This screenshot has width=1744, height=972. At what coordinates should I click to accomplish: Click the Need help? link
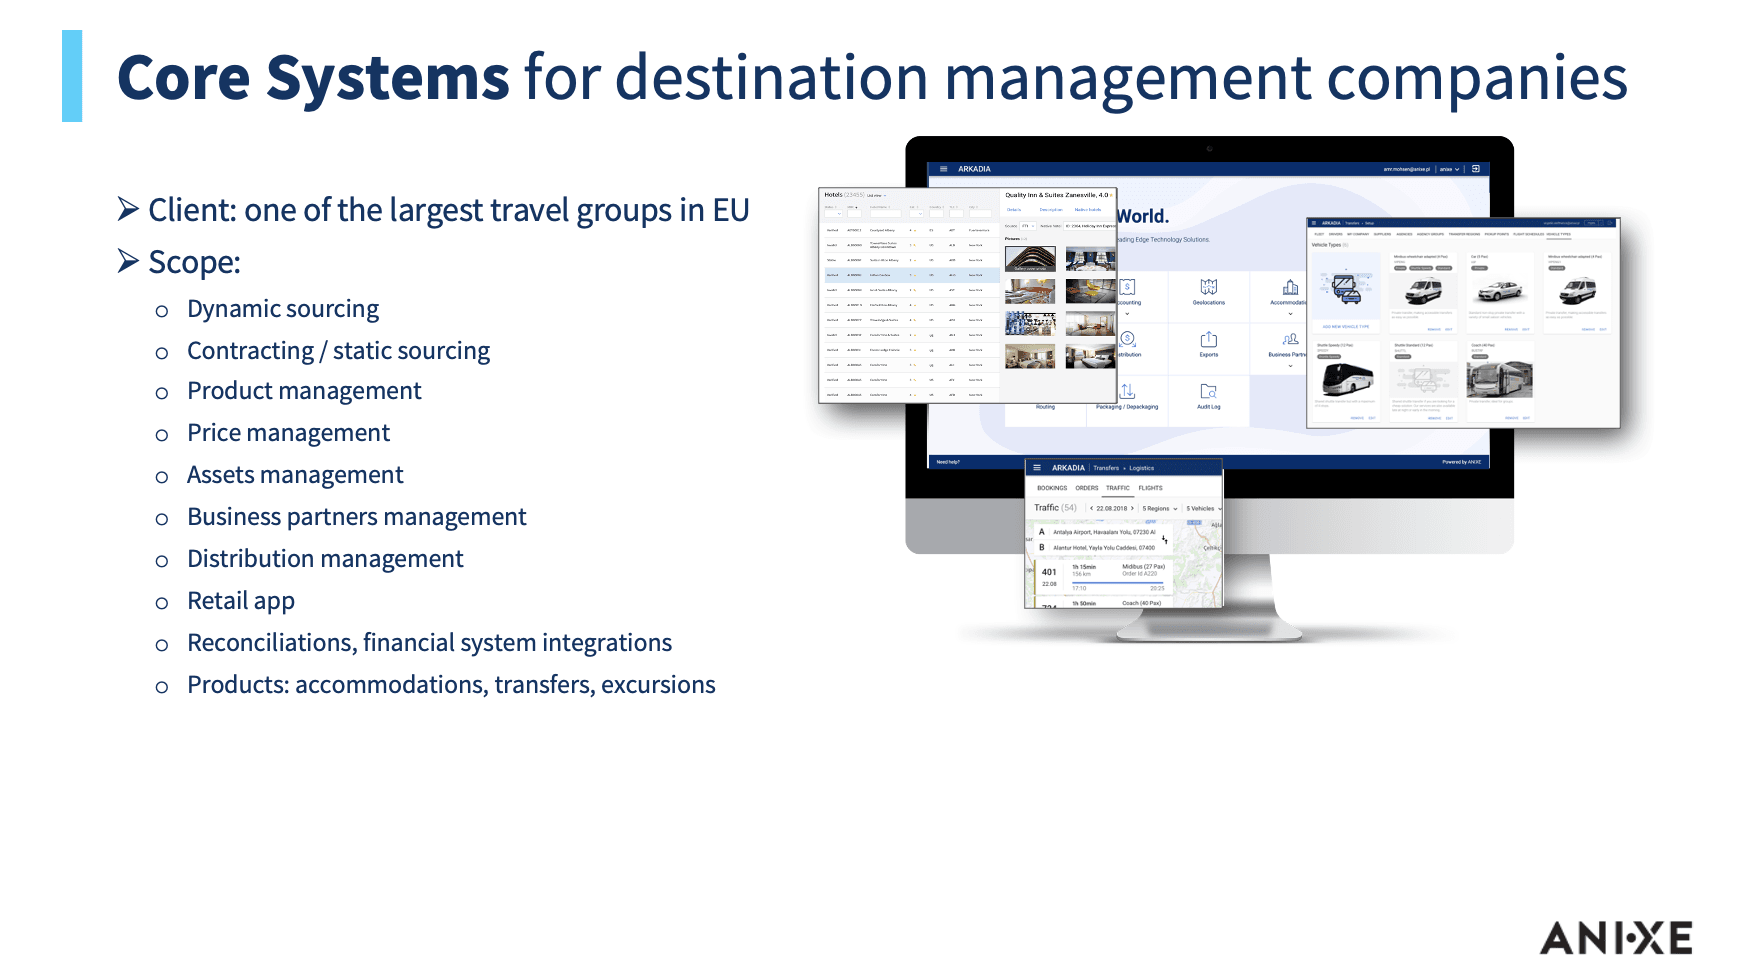[x=947, y=462]
